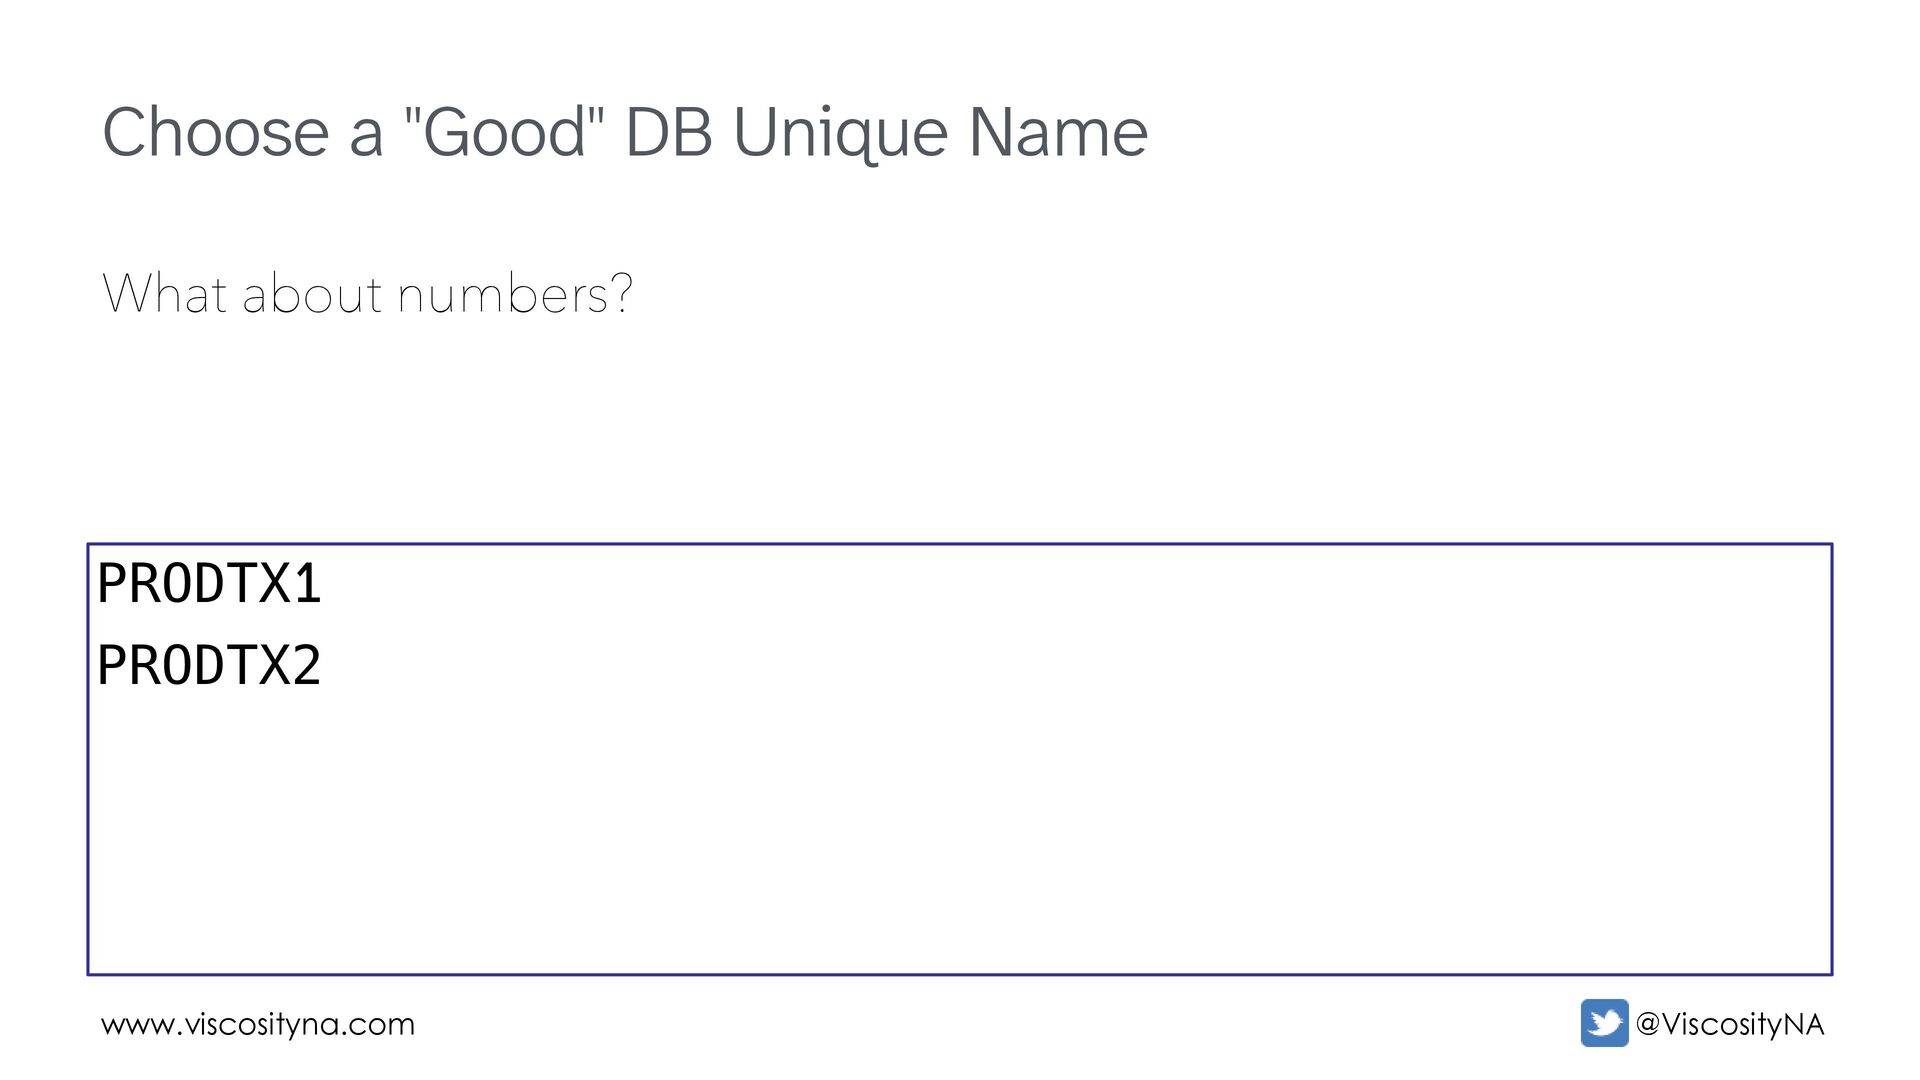Click the word "numbers?" in the subtitle
Image resolution: width=1920 pixels, height=1080 pixels.
click(515, 294)
